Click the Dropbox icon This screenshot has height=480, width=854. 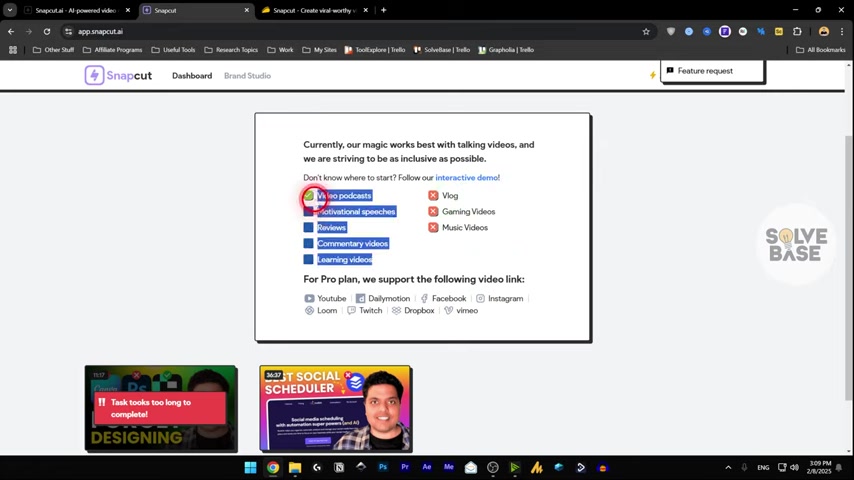396,311
